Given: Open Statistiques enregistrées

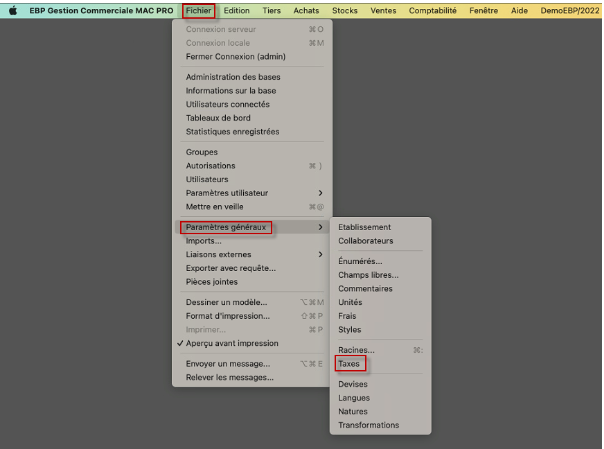Looking at the screenshot, I should [x=252, y=132].
